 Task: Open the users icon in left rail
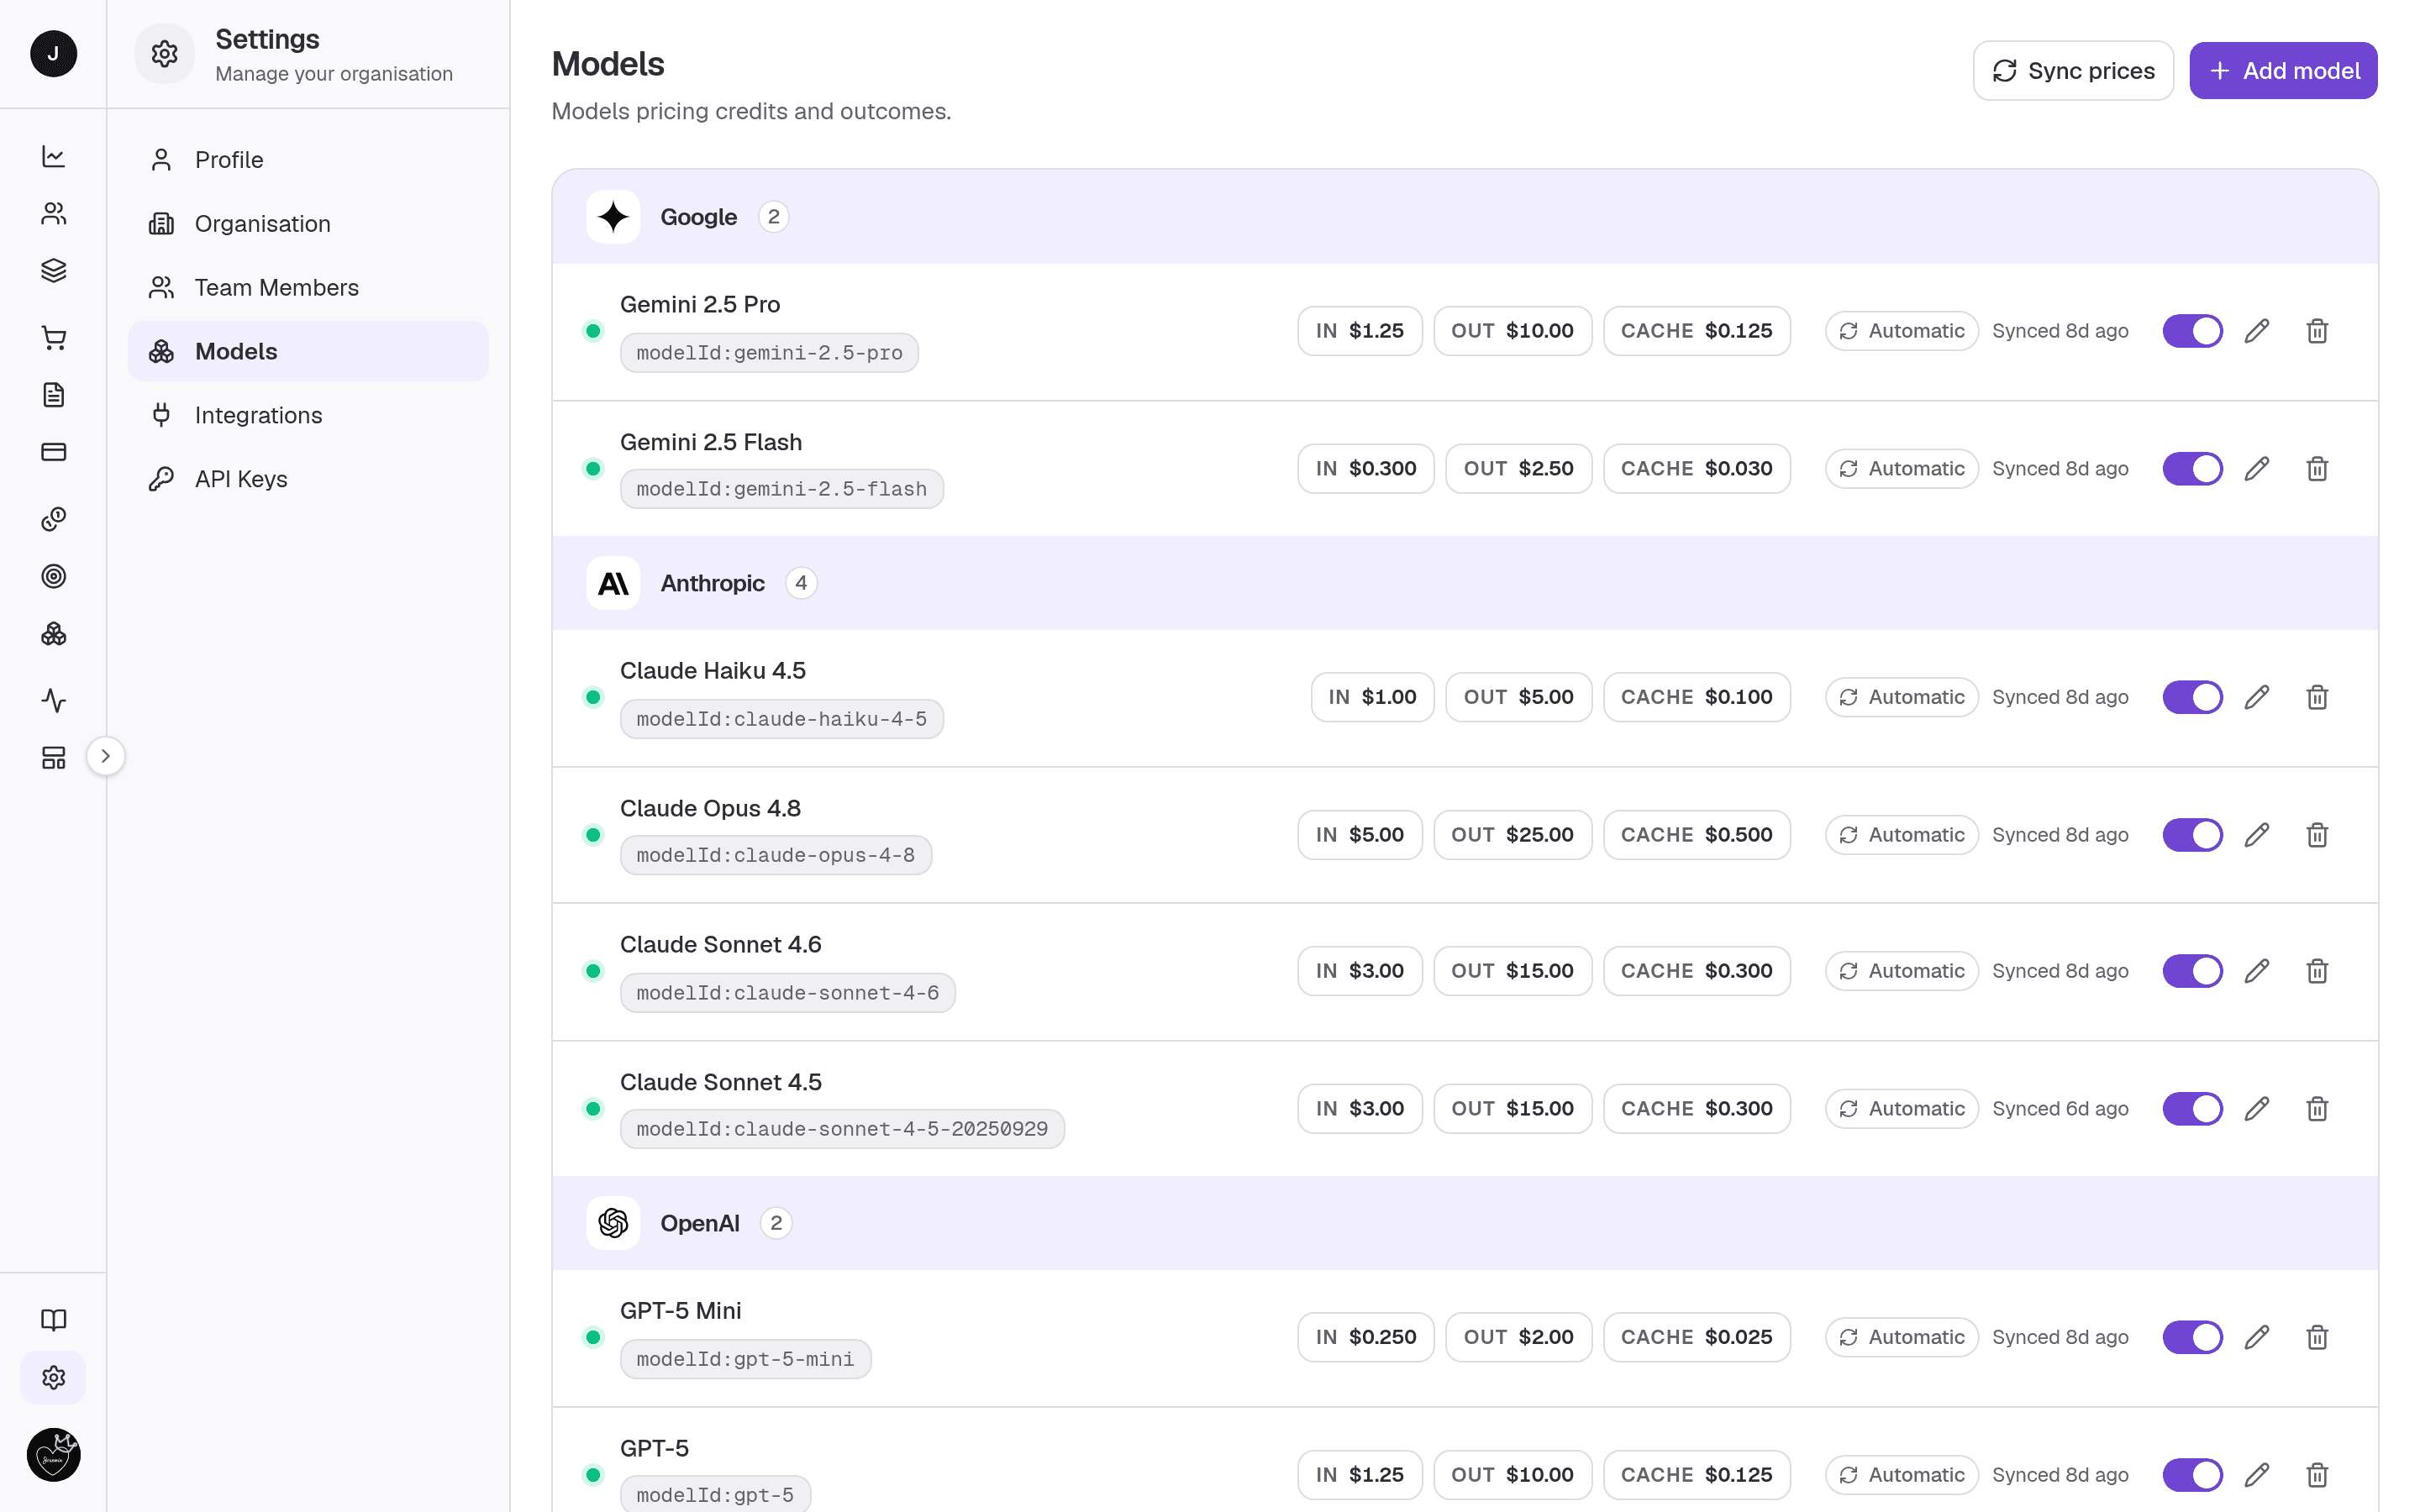click(x=53, y=213)
